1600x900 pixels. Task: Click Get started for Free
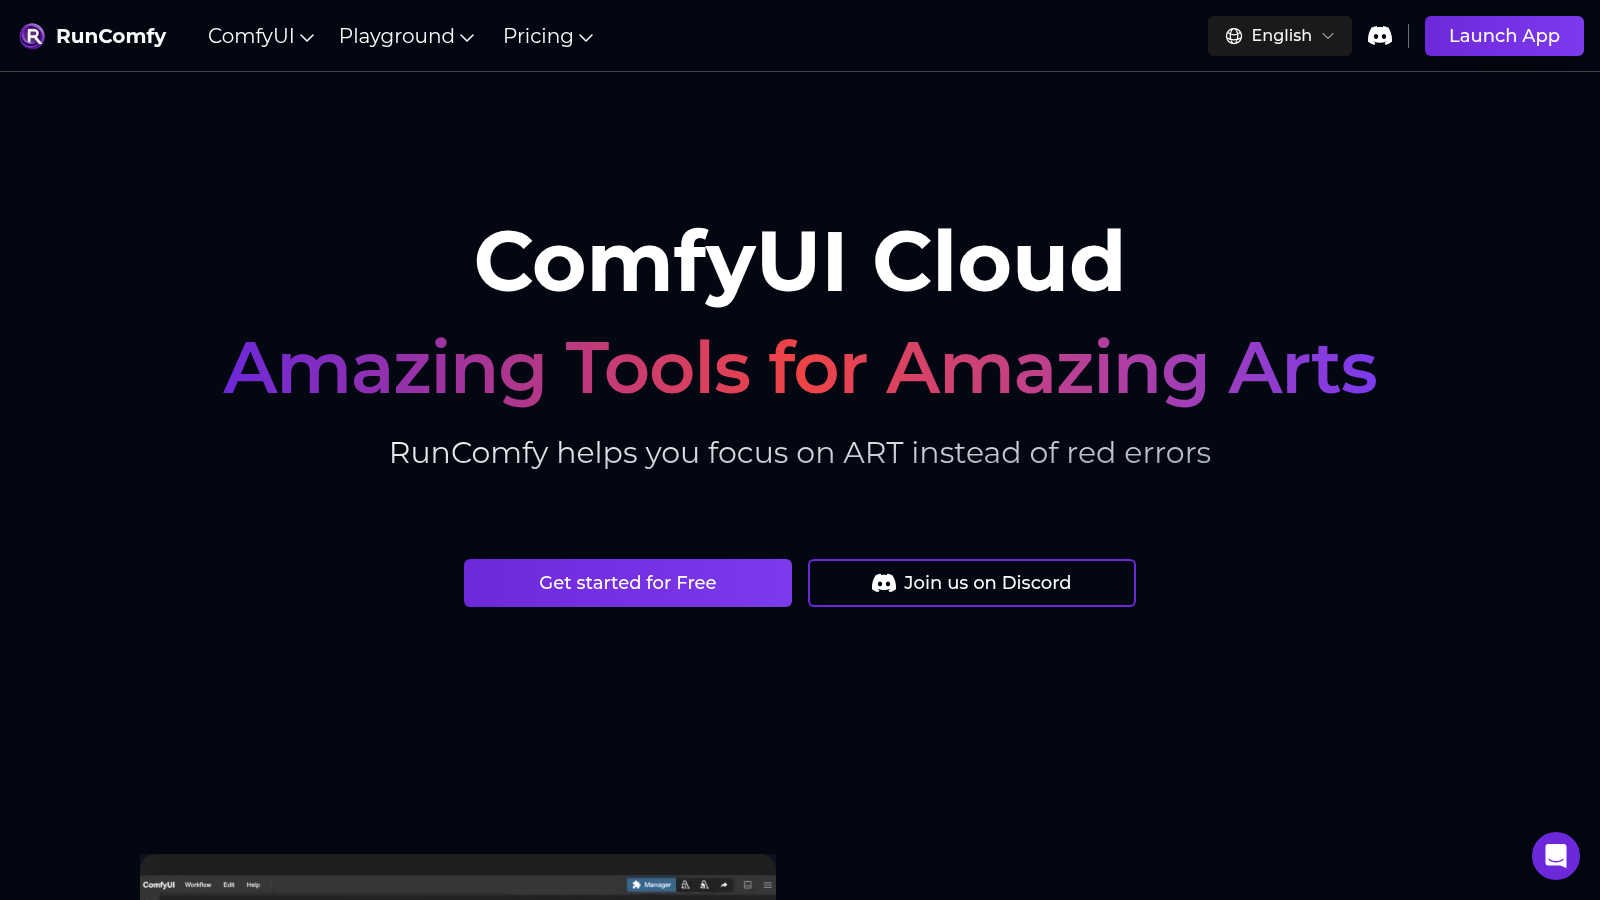click(x=627, y=583)
